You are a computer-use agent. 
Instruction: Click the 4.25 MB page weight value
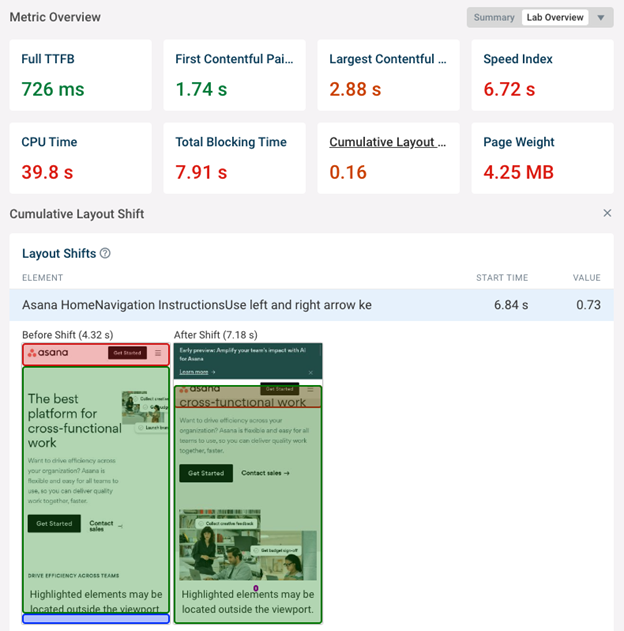click(519, 172)
